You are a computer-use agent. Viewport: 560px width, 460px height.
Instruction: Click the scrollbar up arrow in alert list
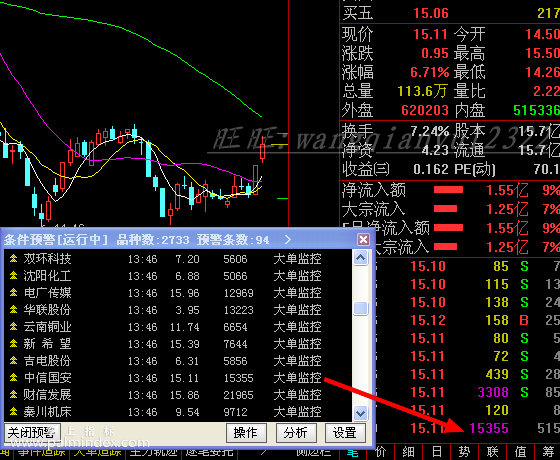(360, 258)
